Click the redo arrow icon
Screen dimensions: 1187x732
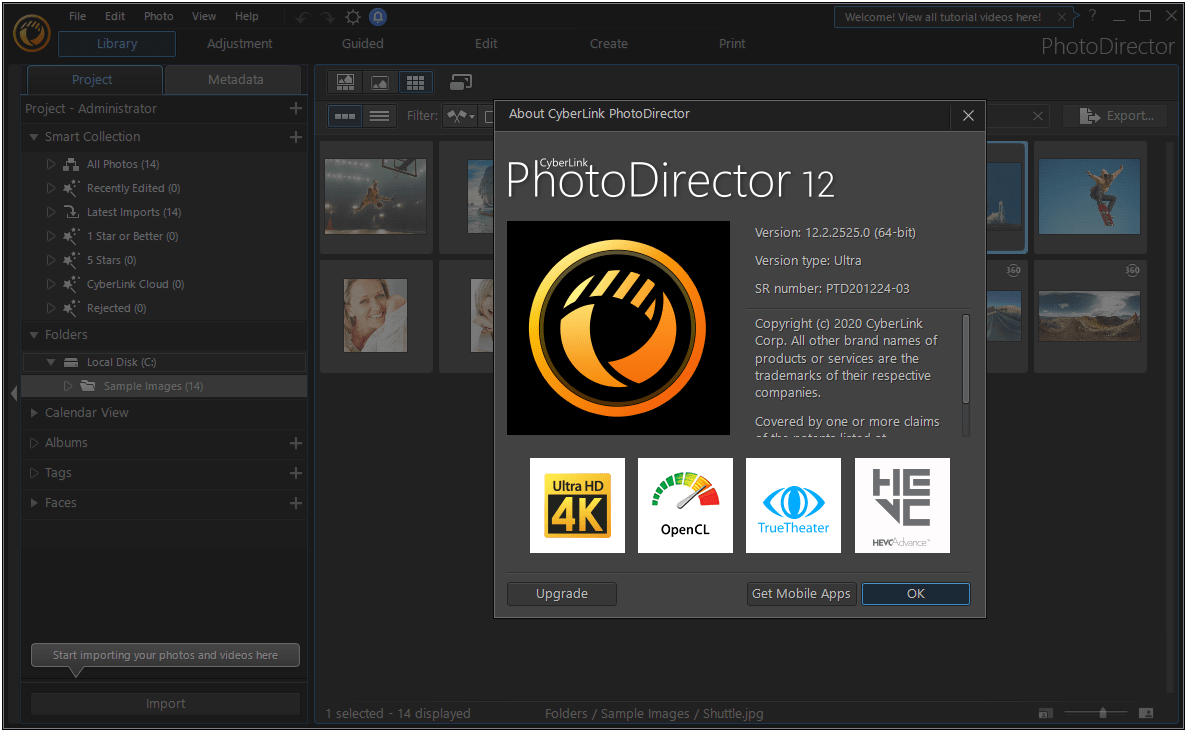pos(327,17)
